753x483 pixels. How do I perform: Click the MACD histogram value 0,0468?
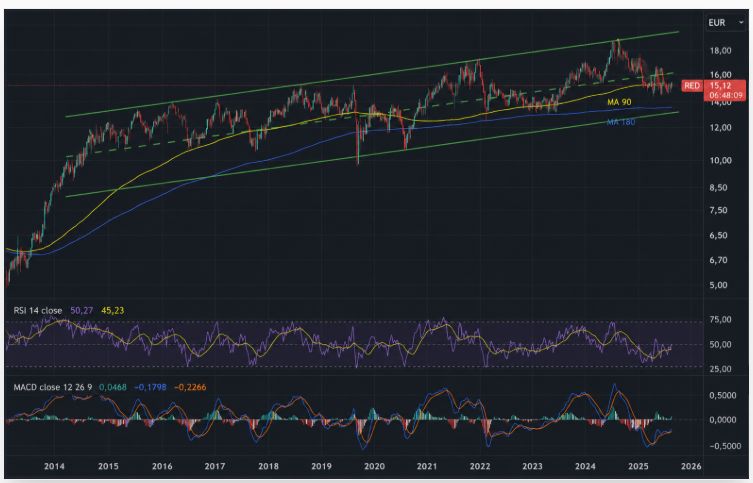coord(113,387)
